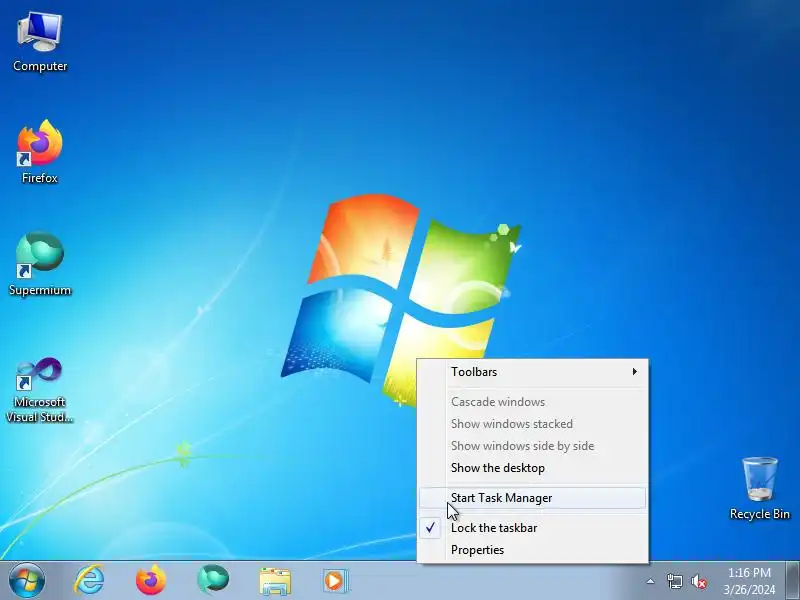Viewport: 800px width, 600px height.
Task: Open Windows Explorer from the taskbar
Action: tap(275, 581)
